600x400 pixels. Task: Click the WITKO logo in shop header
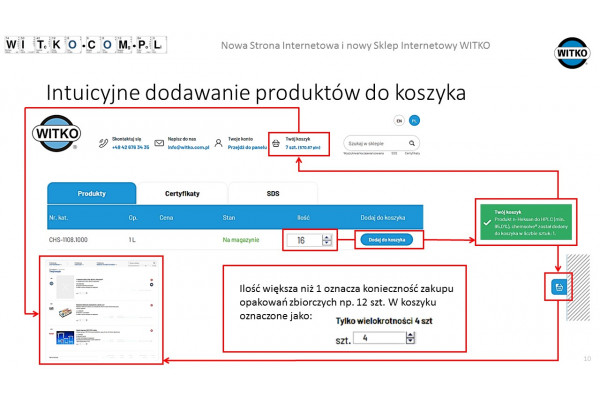[x=57, y=134]
